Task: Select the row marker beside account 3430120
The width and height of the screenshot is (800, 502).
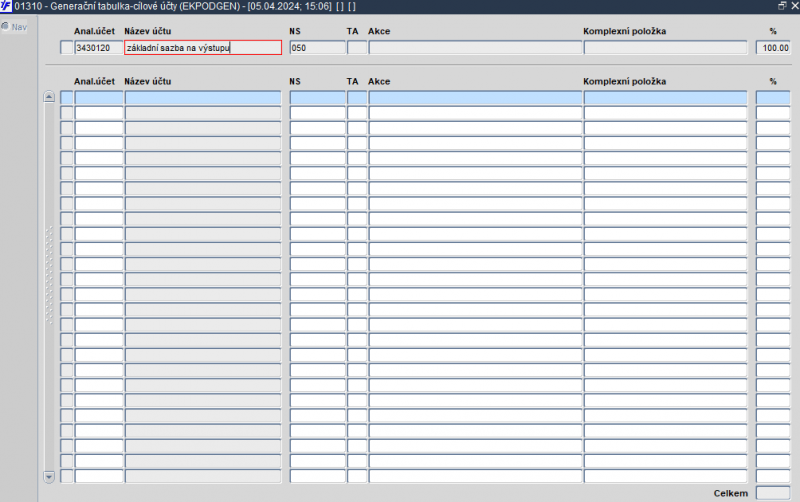Action: click(67, 48)
